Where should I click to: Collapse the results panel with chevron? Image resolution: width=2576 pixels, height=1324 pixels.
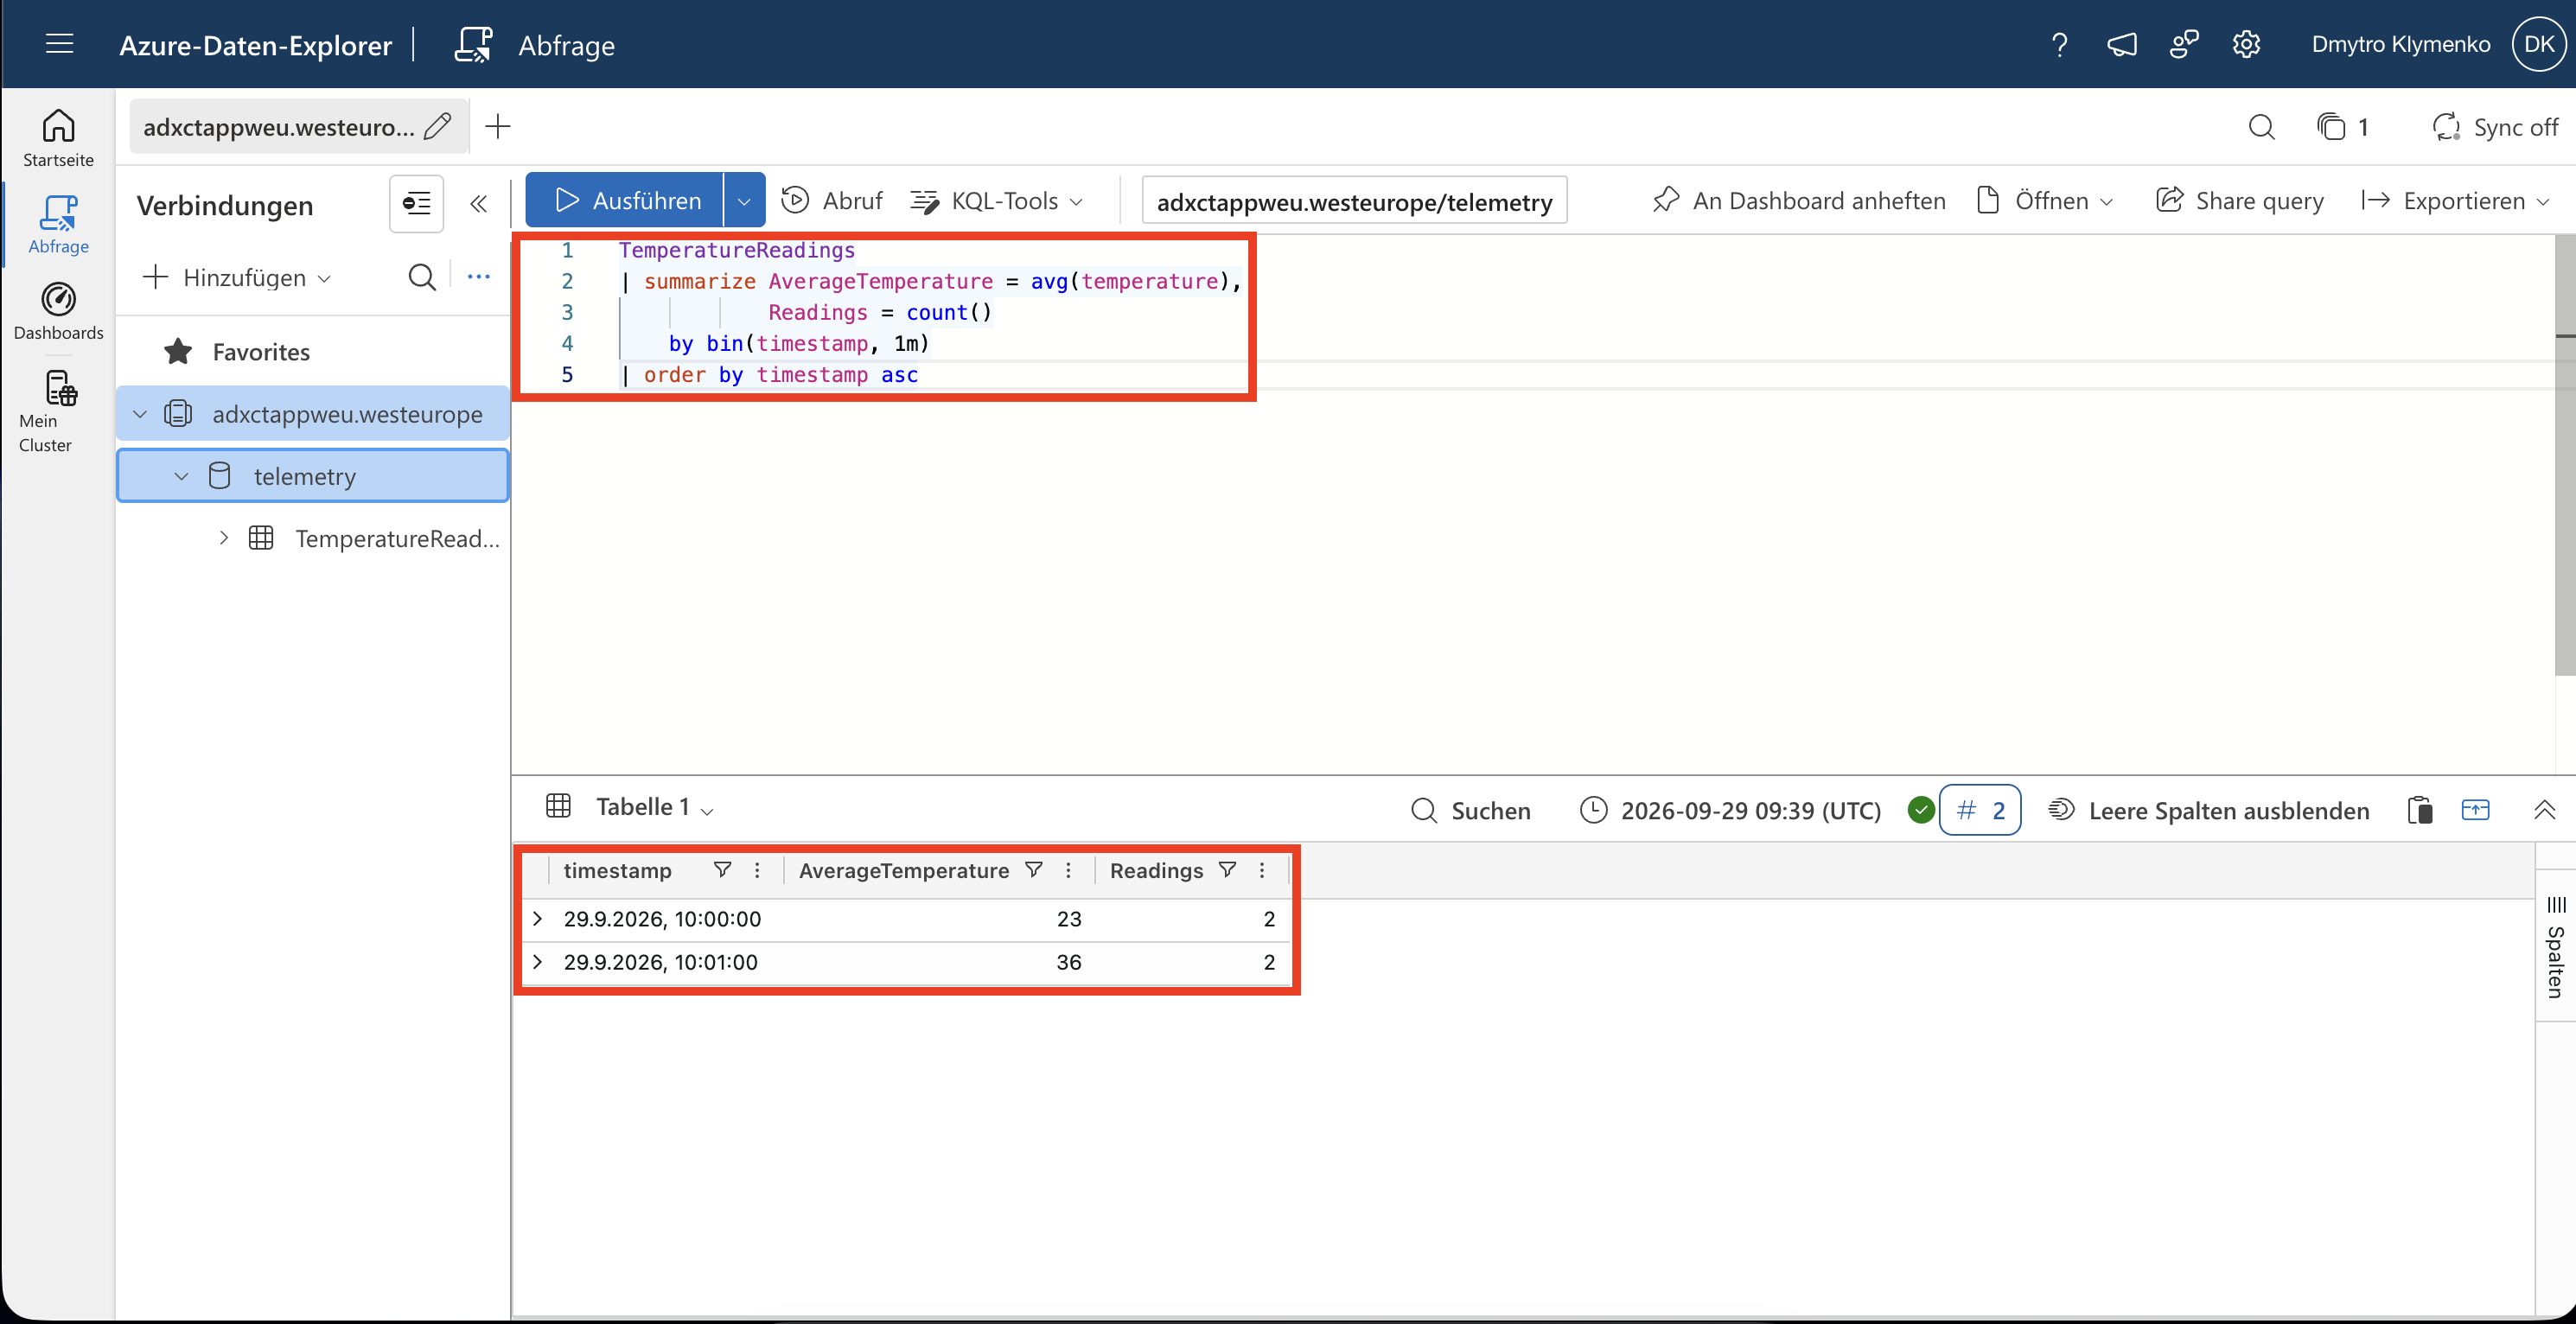coord(2545,810)
